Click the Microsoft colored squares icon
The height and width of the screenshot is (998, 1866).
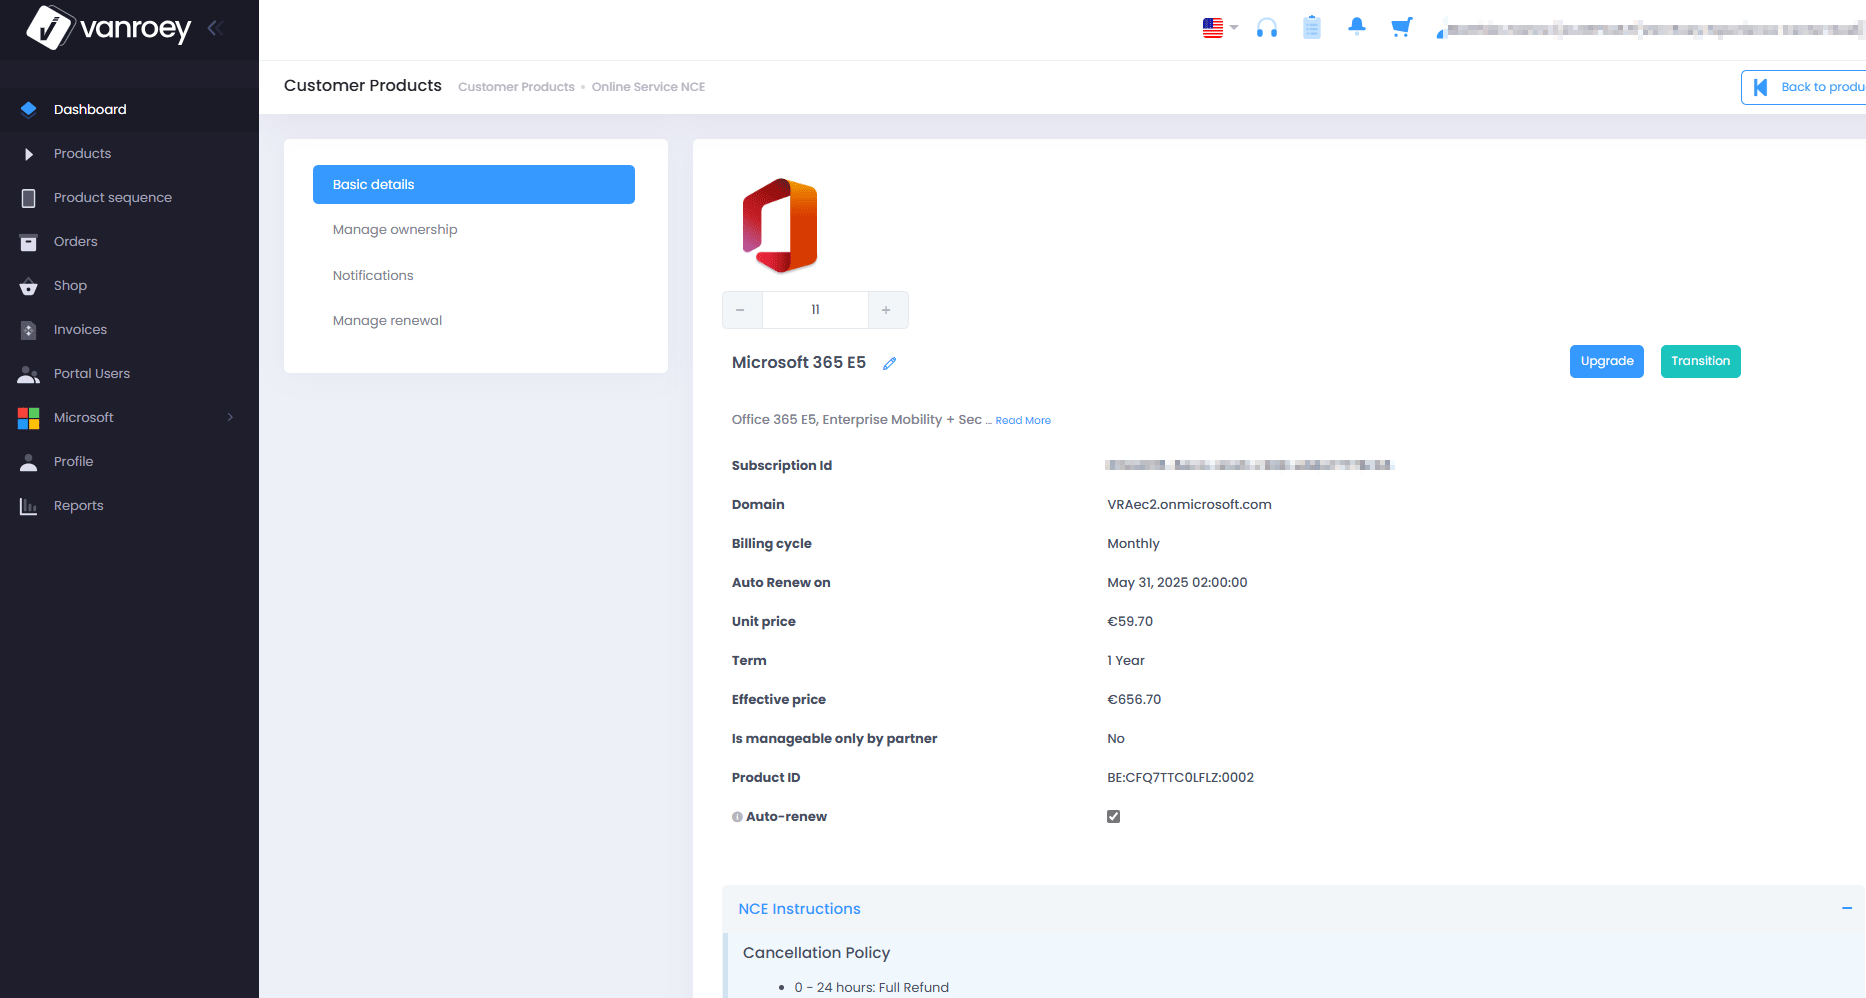pyautogui.click(x=29, y=418)
